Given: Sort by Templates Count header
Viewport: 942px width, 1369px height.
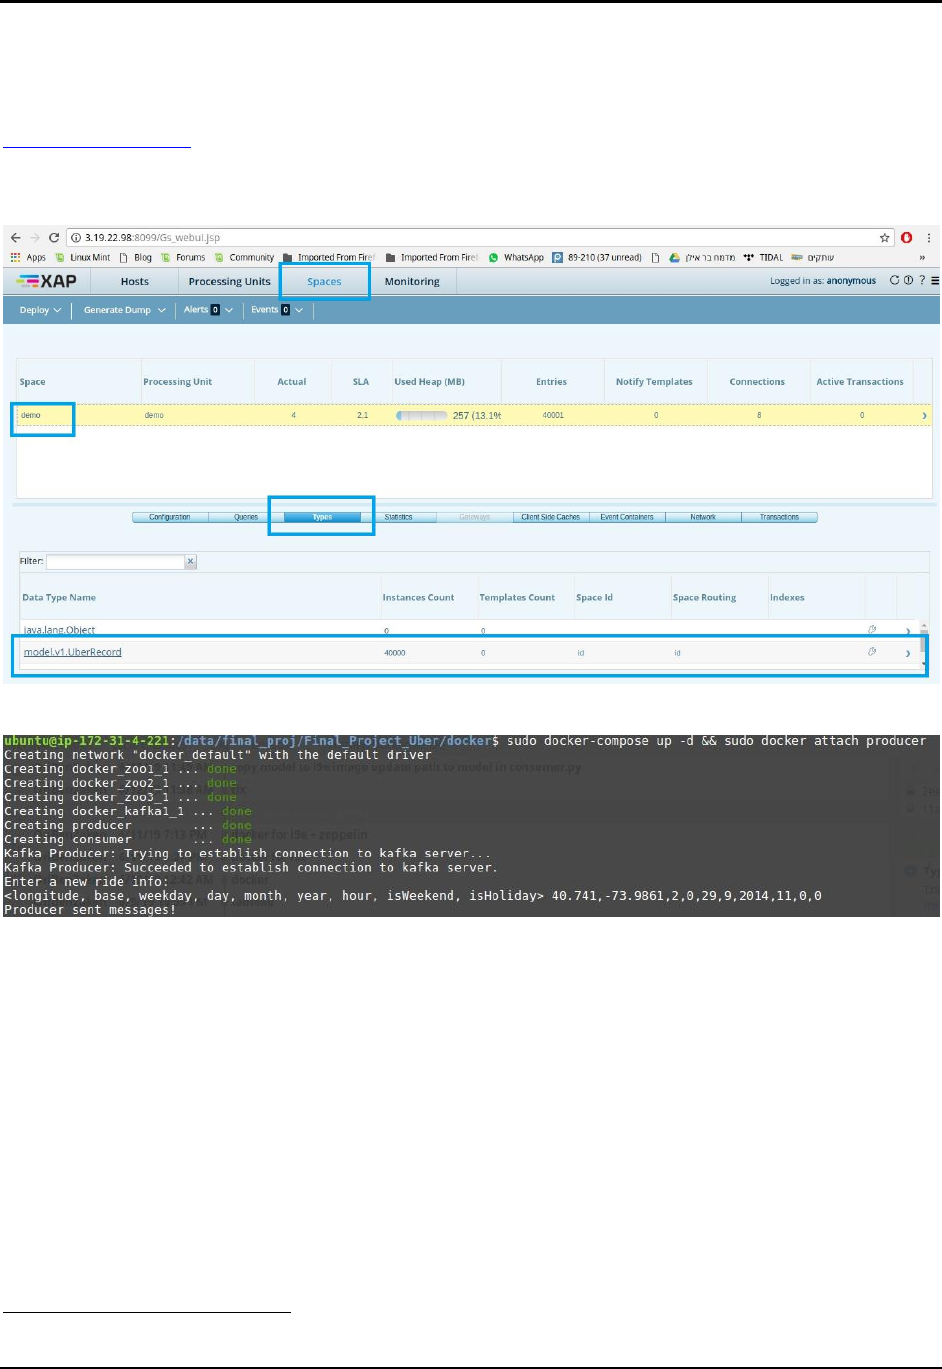Looking at the screenshot, I should [517, 598].
